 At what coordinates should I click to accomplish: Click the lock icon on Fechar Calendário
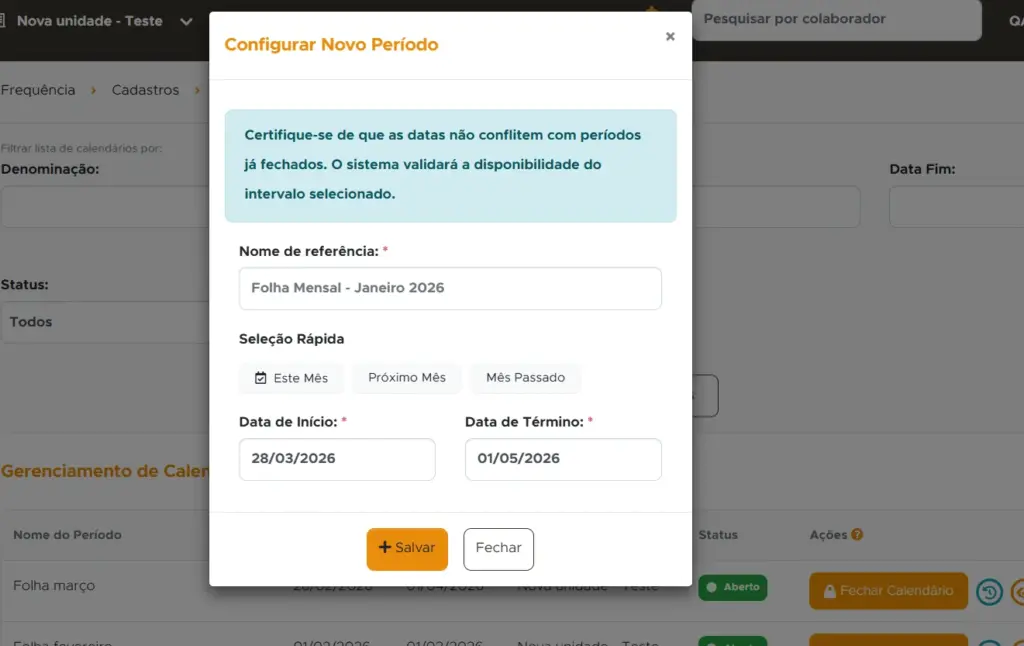(x=830, y=591)
